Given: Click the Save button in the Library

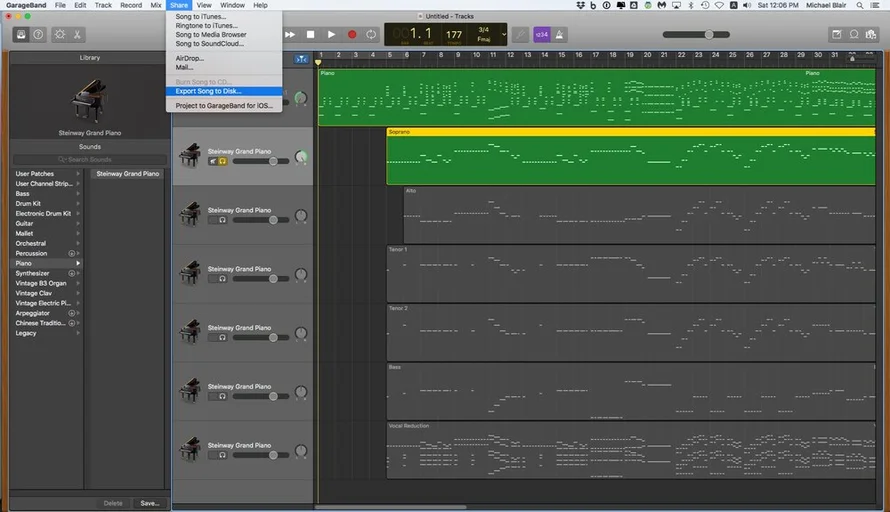Looking at the screenshot, I should click(x=150, y=503).
